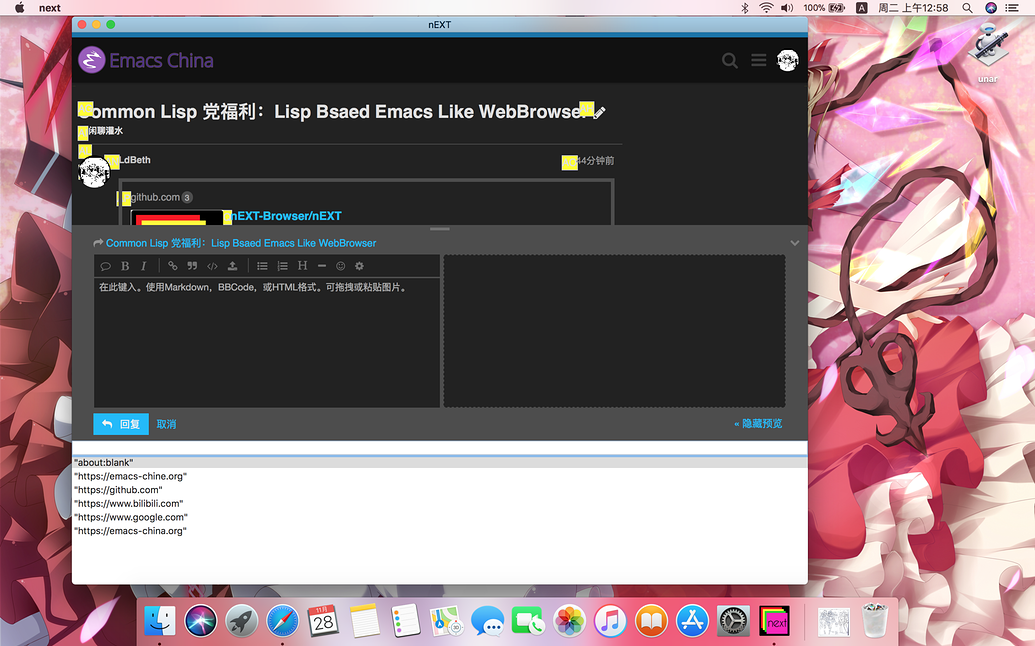Viewport: 1035px width, 646px height.
Task: Insert a hyperlink in the reply
Action: pos(171,266)
